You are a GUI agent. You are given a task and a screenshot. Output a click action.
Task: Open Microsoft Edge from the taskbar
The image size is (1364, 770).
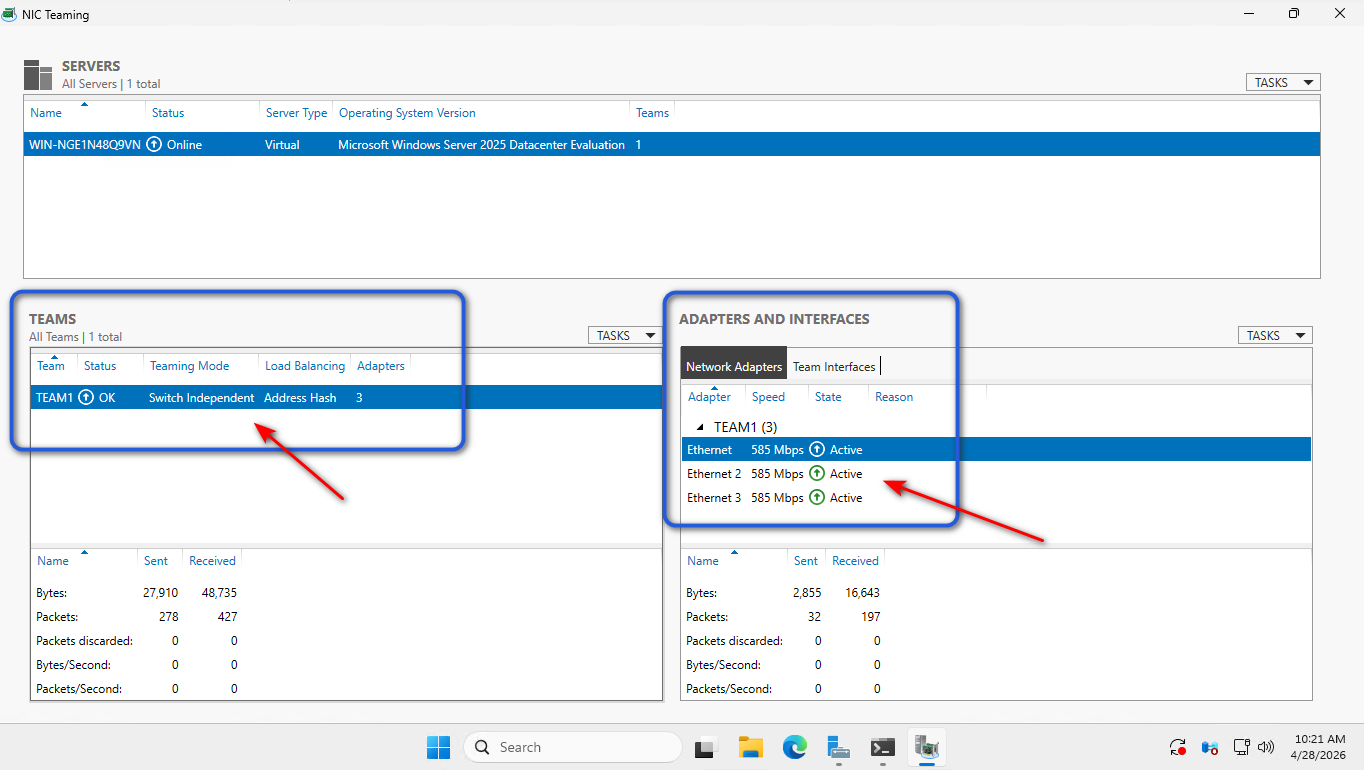[x=795, y=747]
